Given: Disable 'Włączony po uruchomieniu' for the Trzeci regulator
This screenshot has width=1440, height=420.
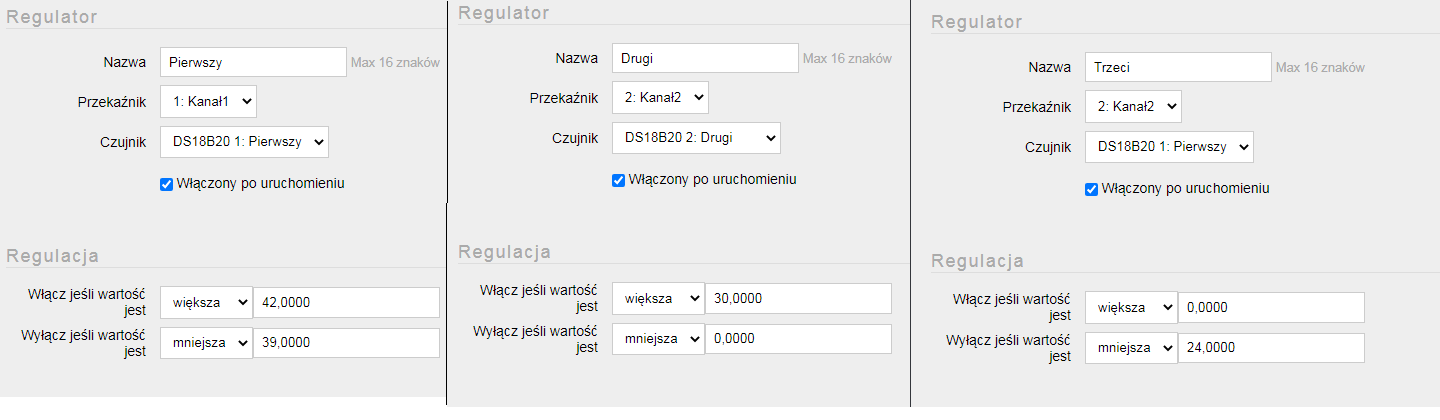Looking at the screenshot, I should (x=1092, y=189).
